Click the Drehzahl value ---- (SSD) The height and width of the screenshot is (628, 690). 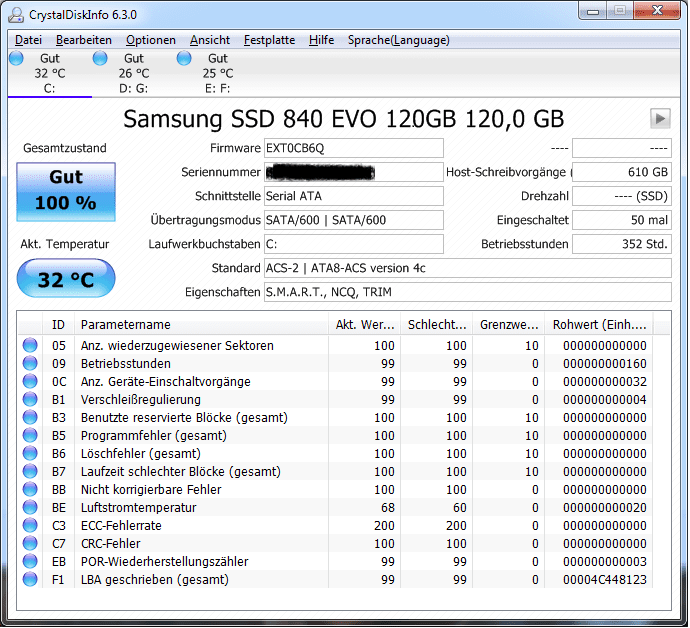(622, 196)
